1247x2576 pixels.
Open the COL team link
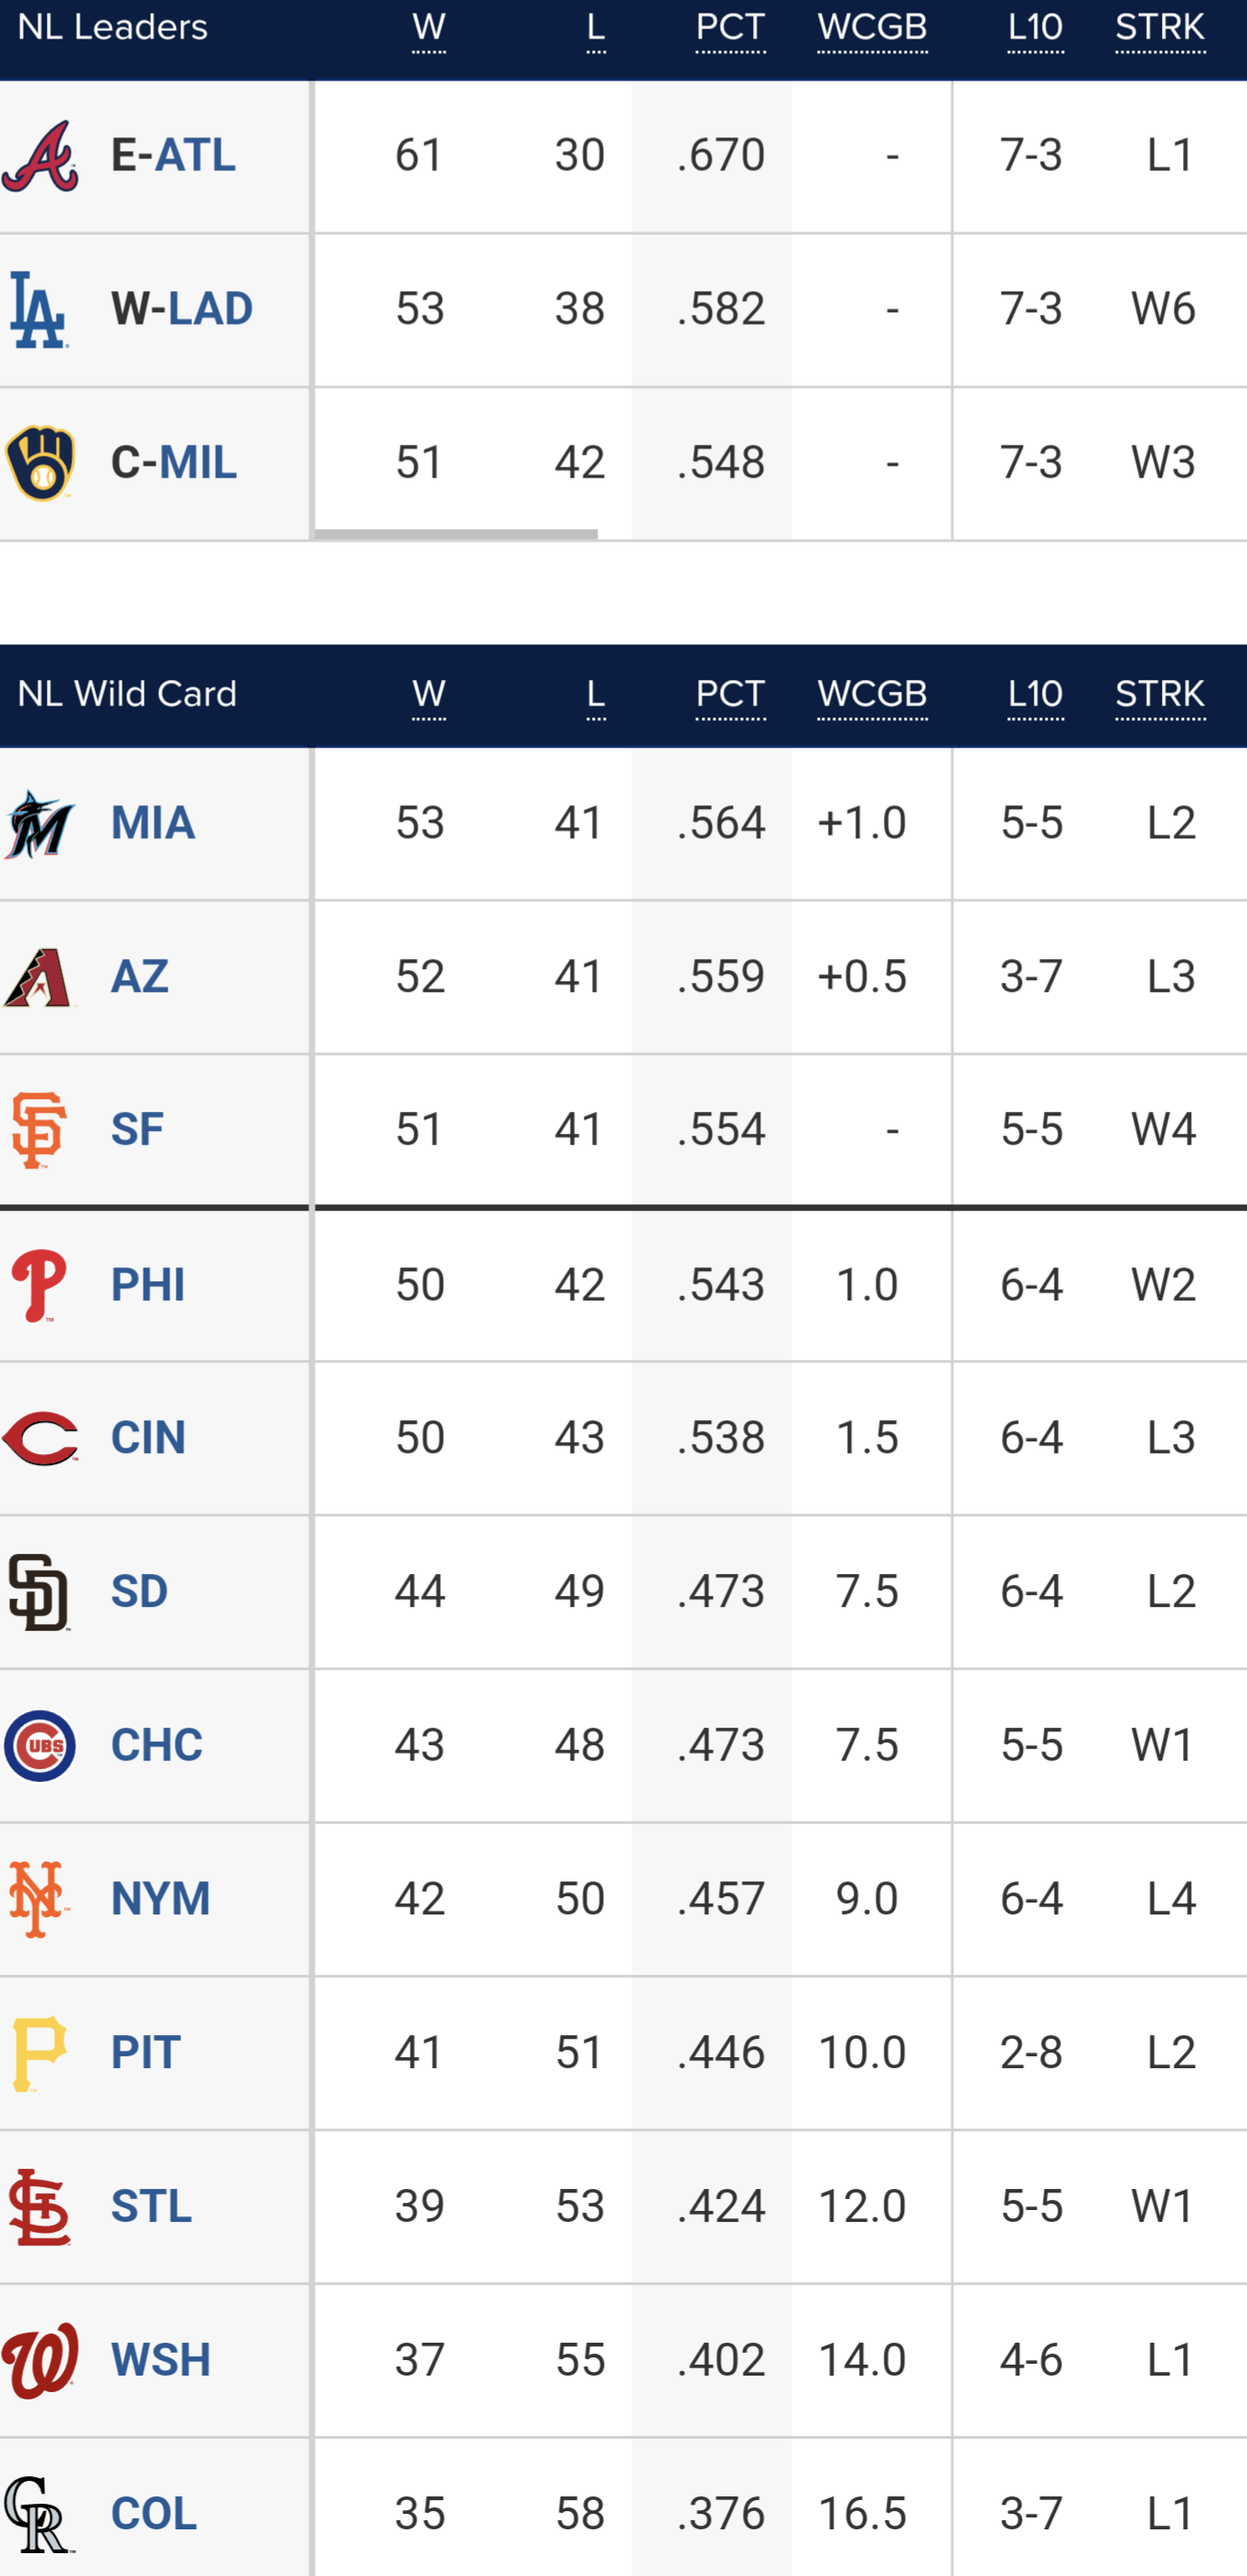tap(153, 2514)
